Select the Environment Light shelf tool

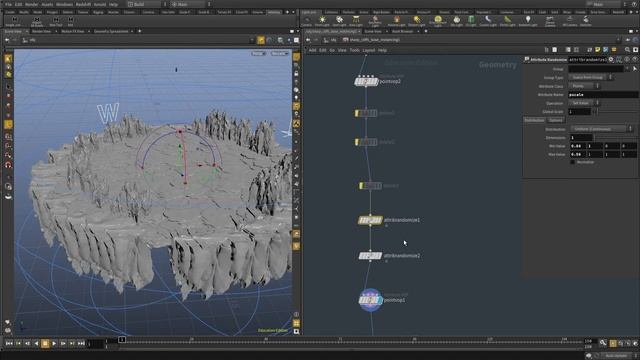438,21
